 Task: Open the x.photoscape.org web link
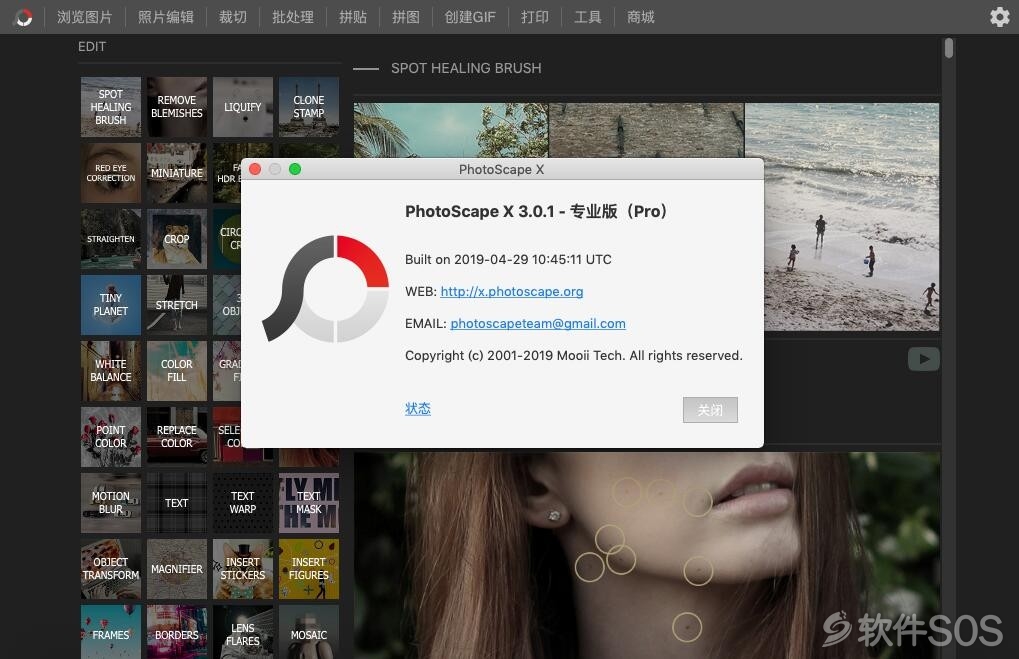pos(511,291)
